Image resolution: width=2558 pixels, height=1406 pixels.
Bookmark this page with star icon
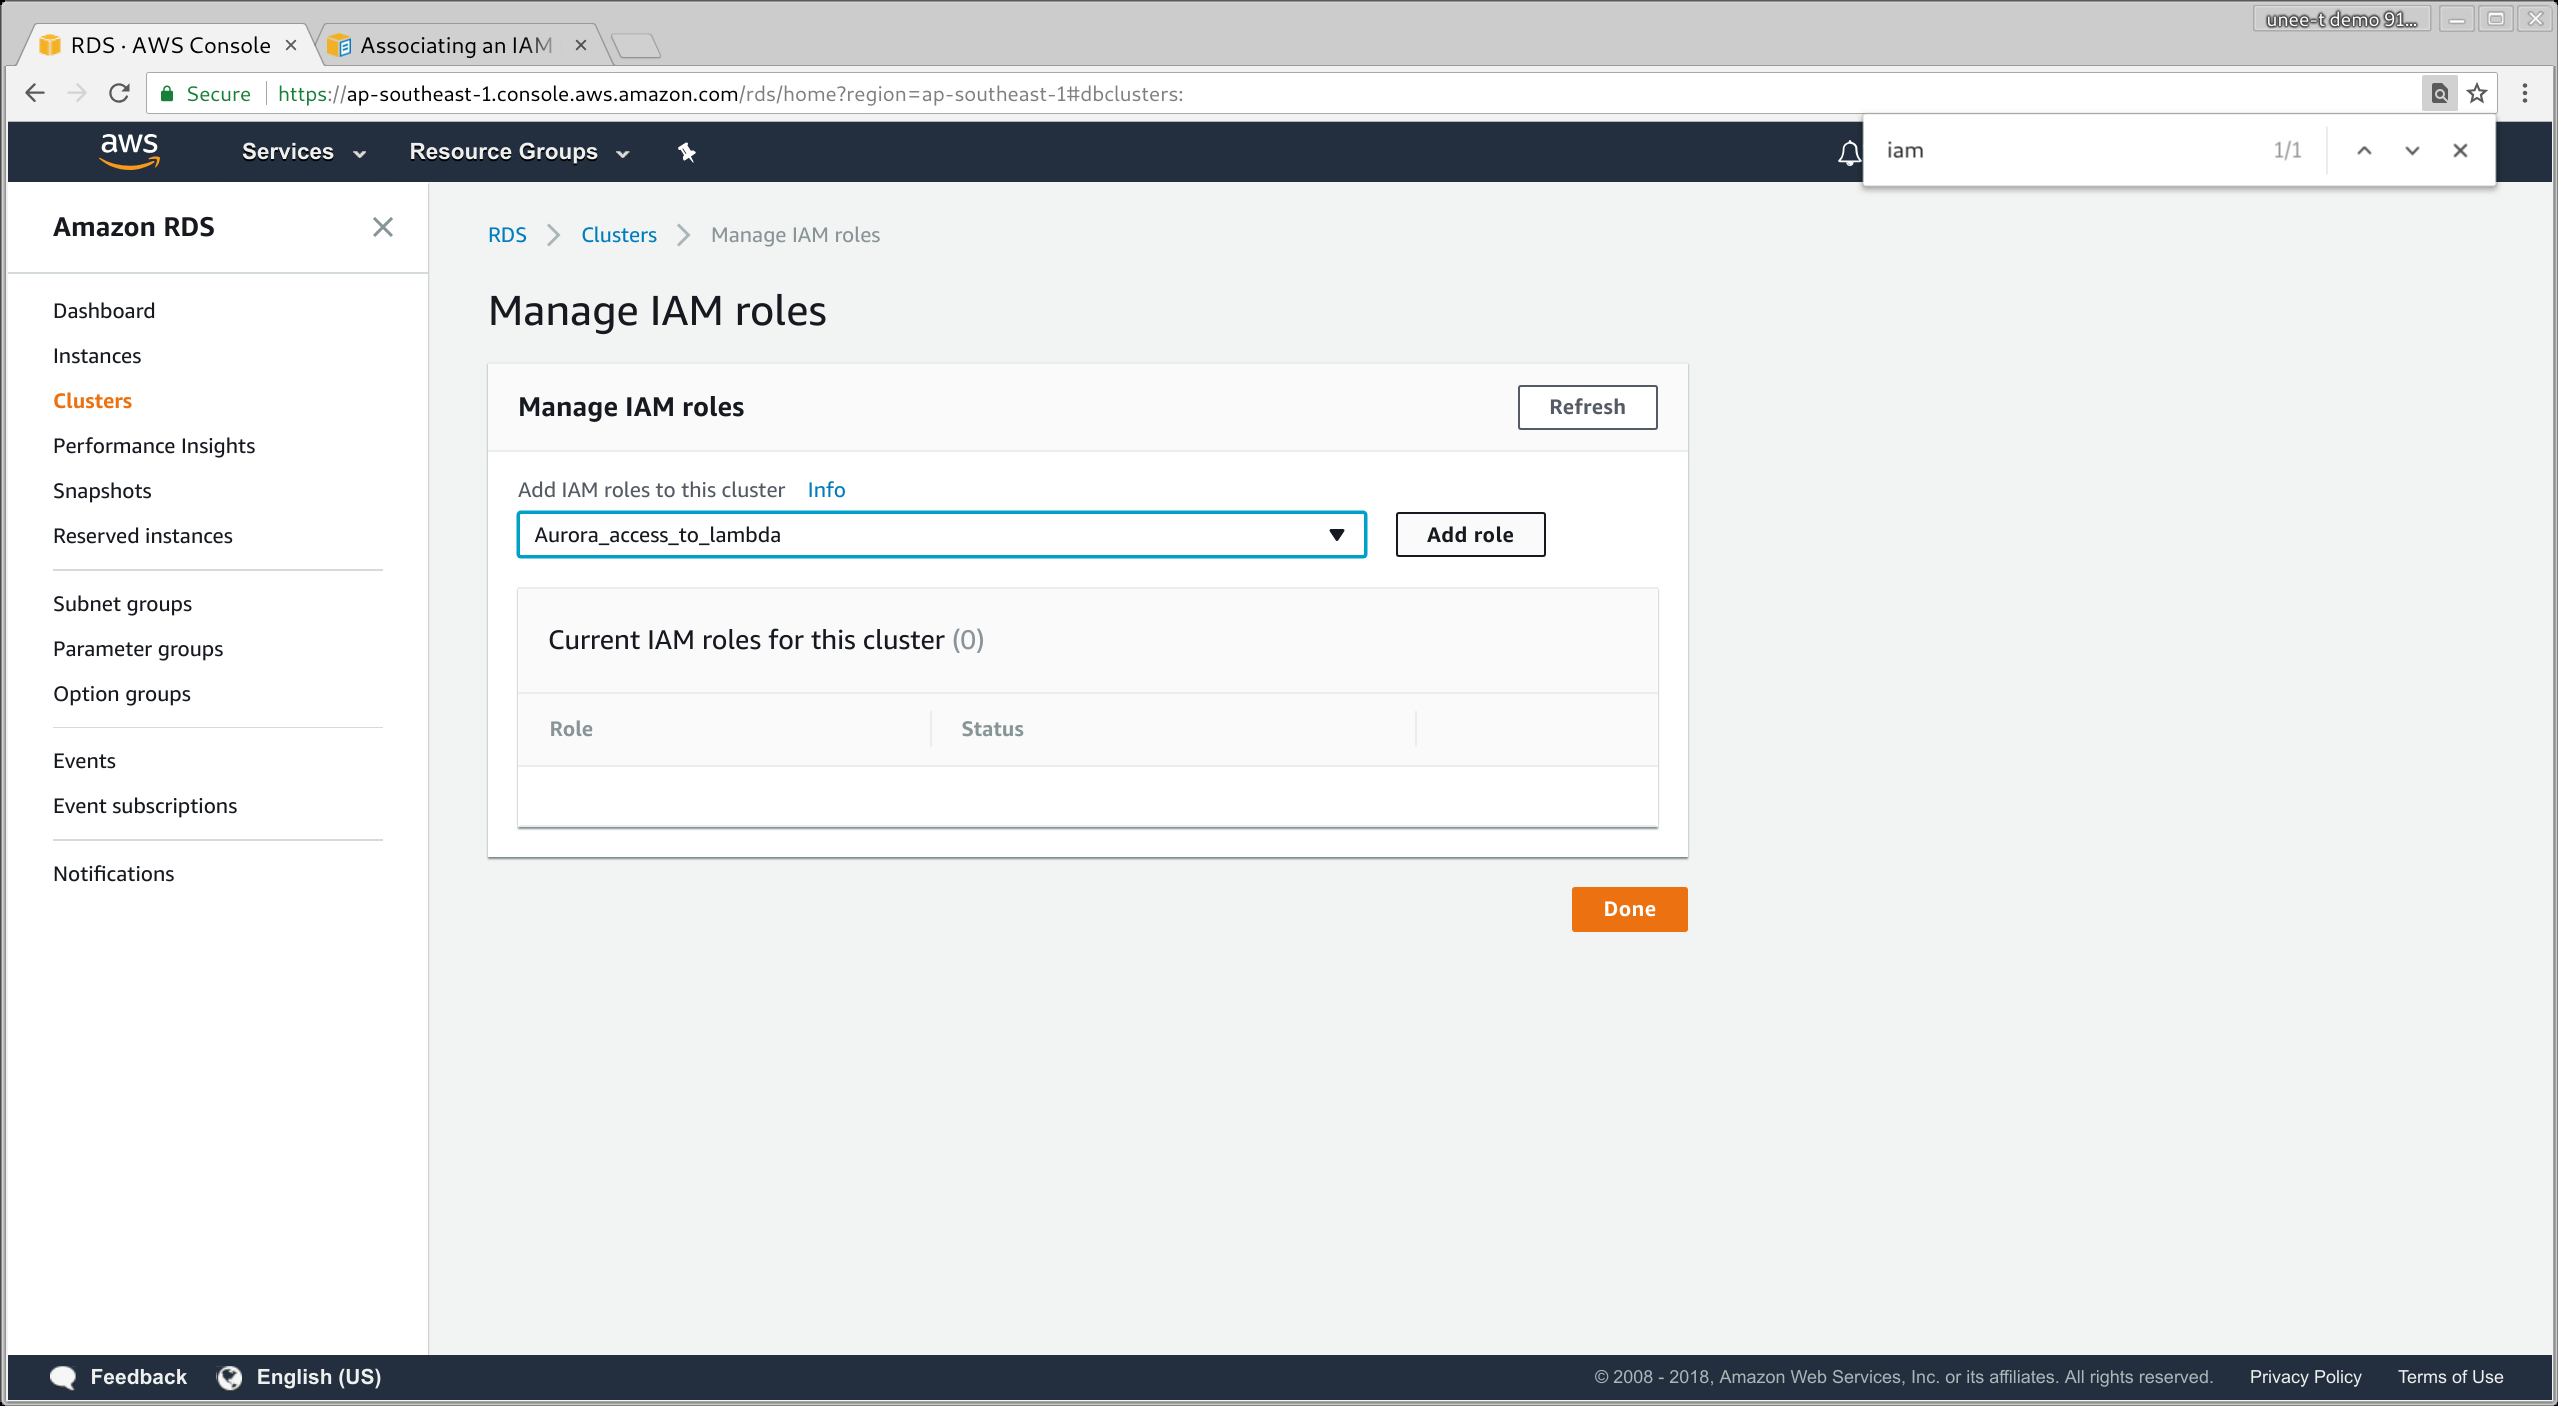[2476, 94]
